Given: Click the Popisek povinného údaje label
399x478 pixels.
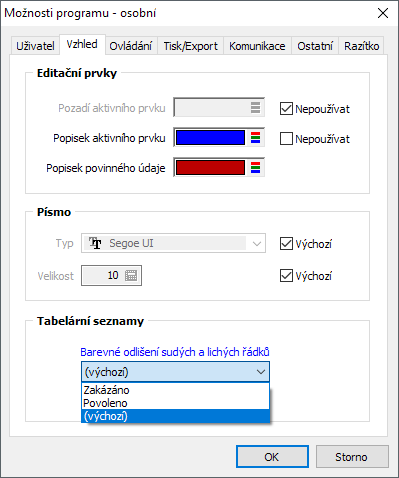Looking at the screenshot, I should coord(106,168).
